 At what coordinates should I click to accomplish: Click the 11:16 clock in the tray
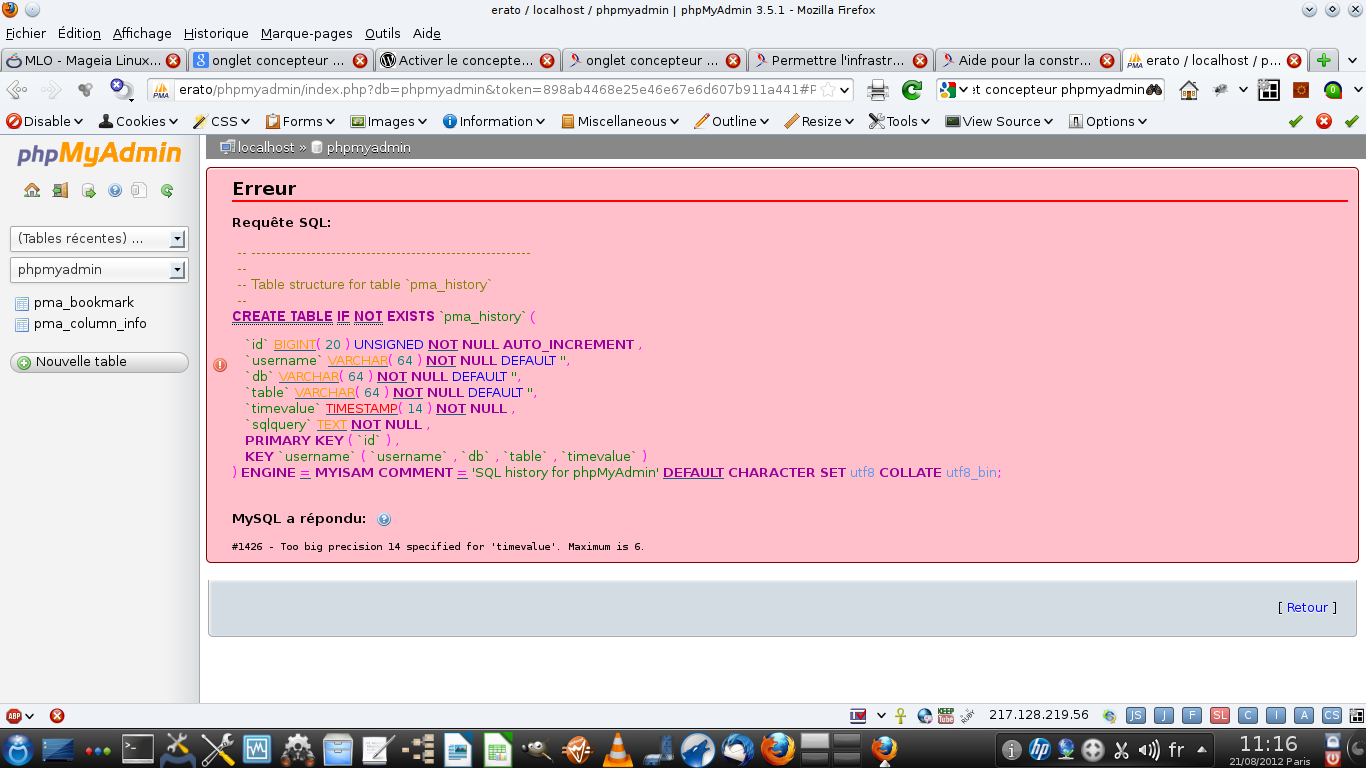click(1269, 744)
